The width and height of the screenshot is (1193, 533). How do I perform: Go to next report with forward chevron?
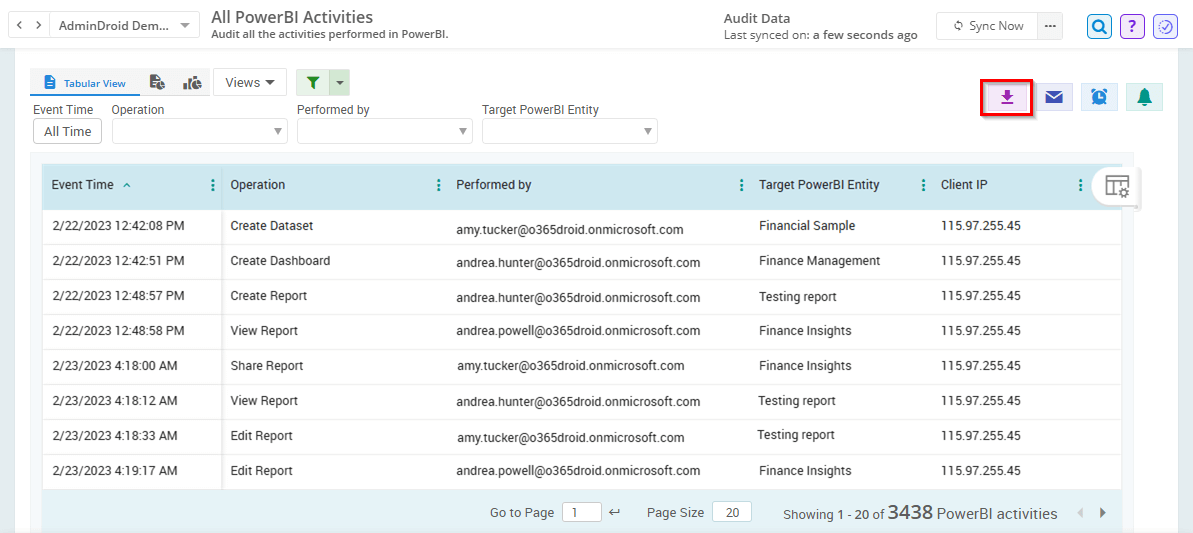click(x=38, y=25)
